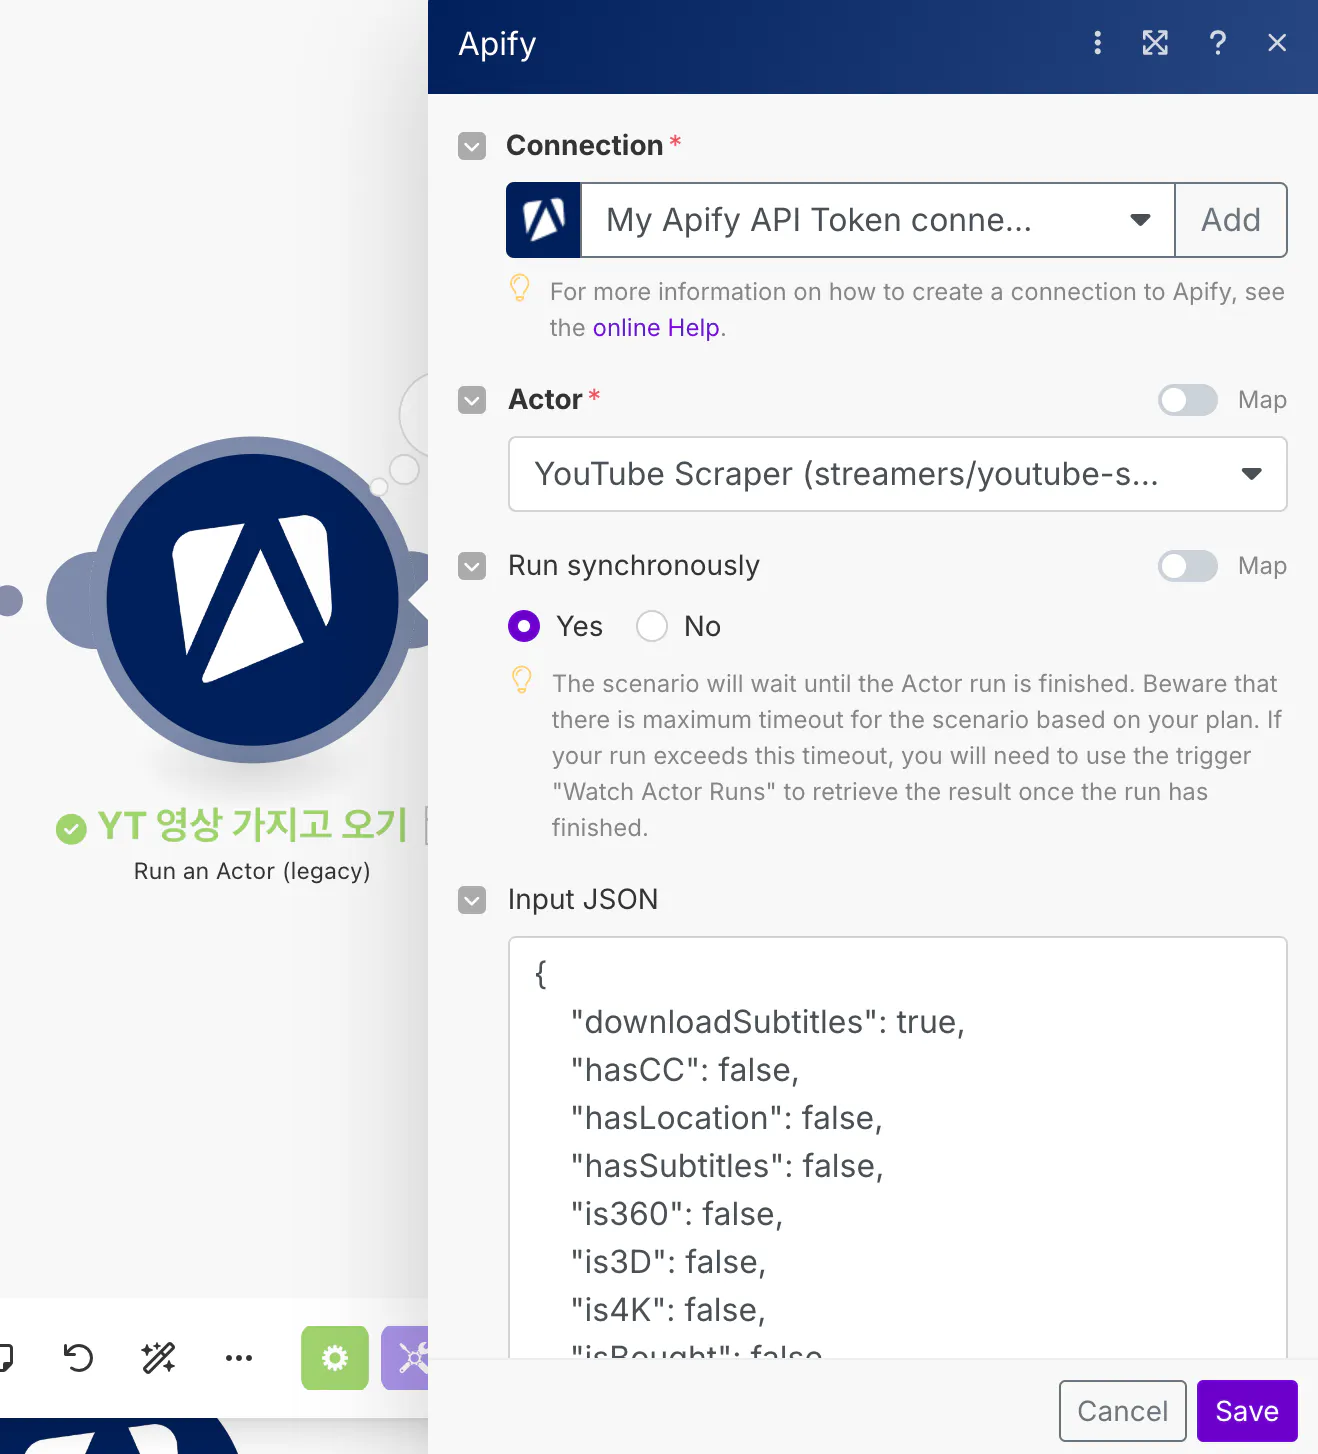Screen dimensions: 1318x1454
Task: Click the "hasSubtitles": false line
Action: click(727, 1166)
